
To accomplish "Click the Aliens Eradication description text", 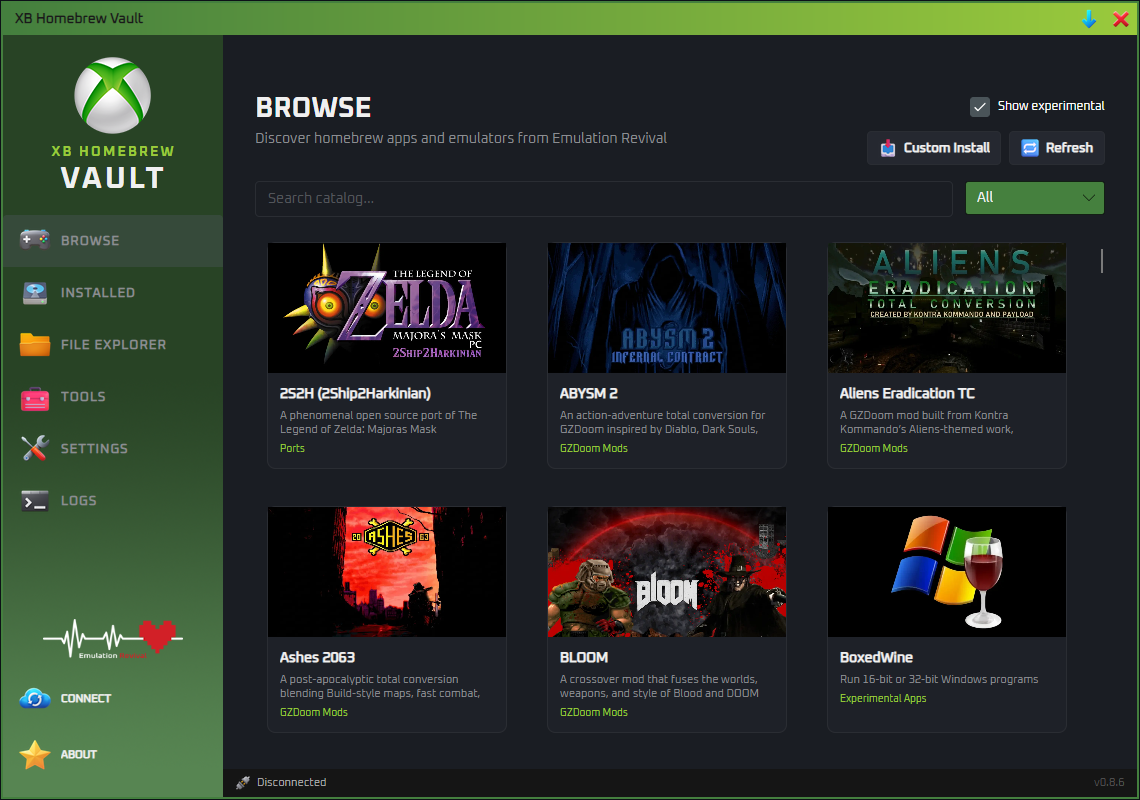I will [927, 423].
